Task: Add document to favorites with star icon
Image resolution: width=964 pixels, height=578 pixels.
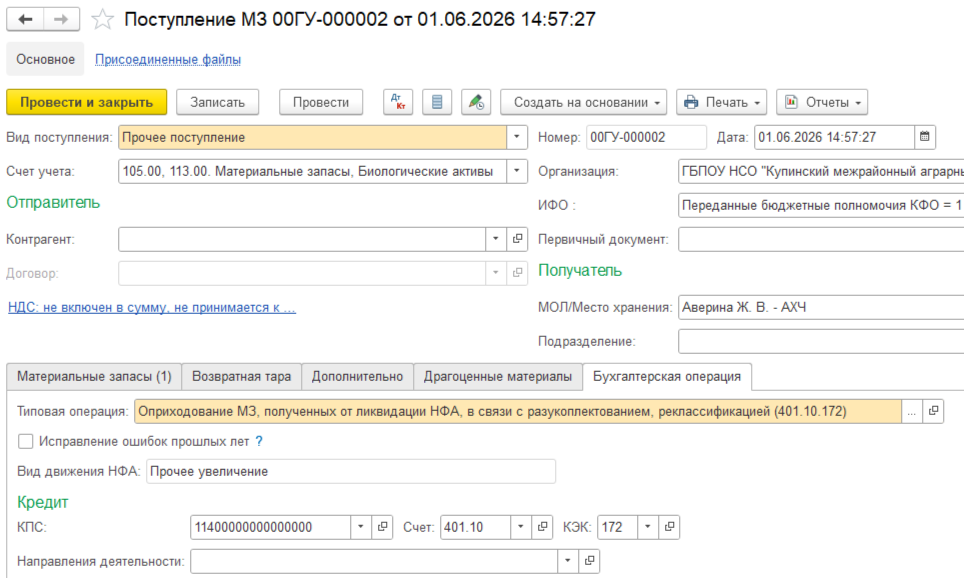Action: click(x=102, y=20)
